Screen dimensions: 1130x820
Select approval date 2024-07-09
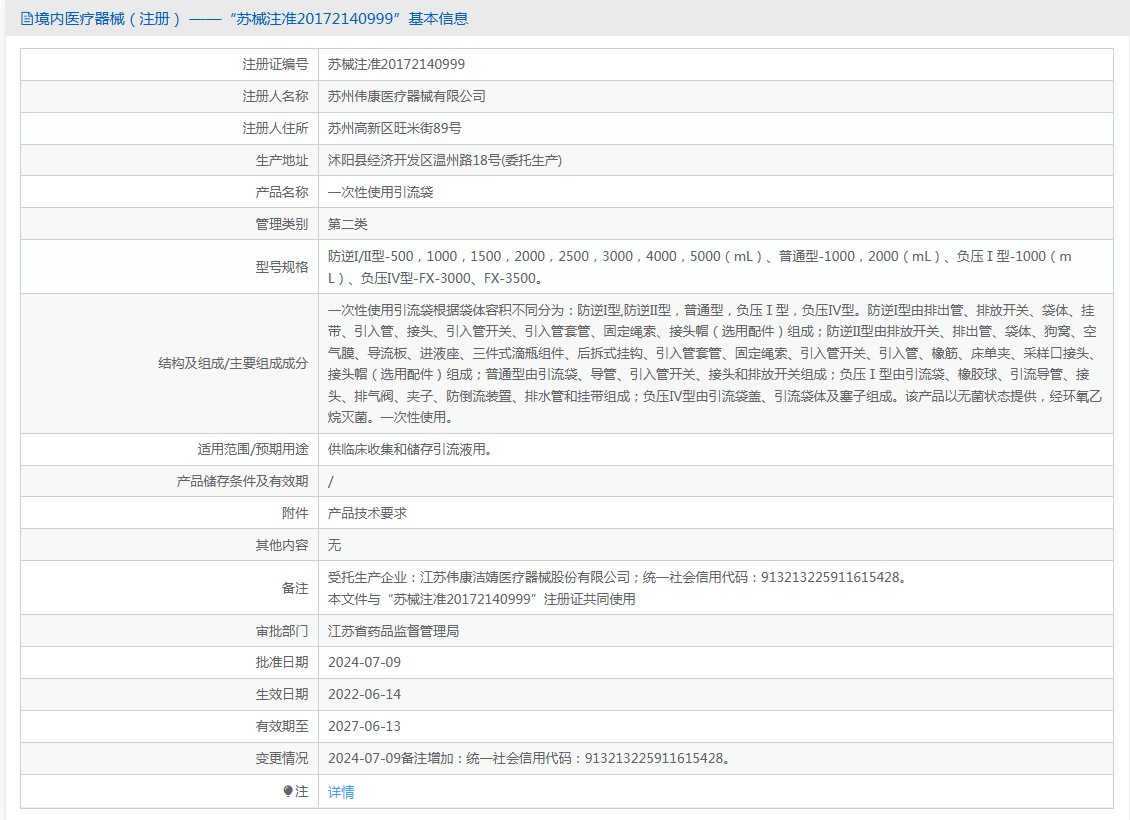coord(365,662)
